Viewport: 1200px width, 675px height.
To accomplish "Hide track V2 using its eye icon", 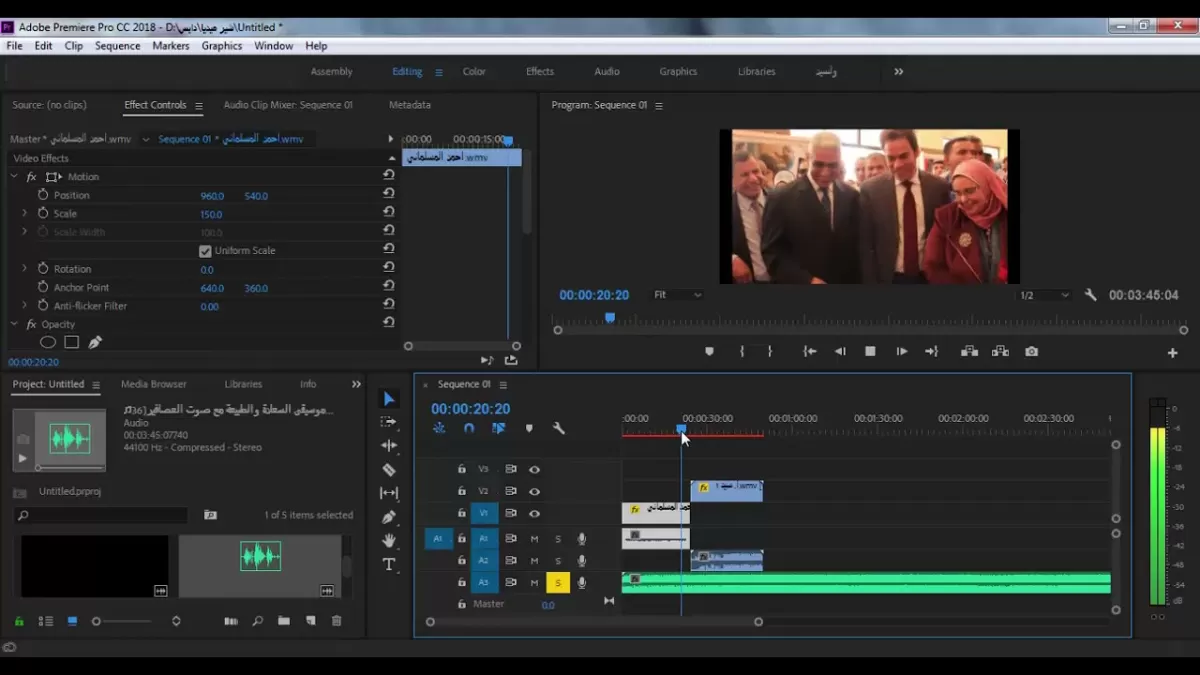I will pos(534,491).
